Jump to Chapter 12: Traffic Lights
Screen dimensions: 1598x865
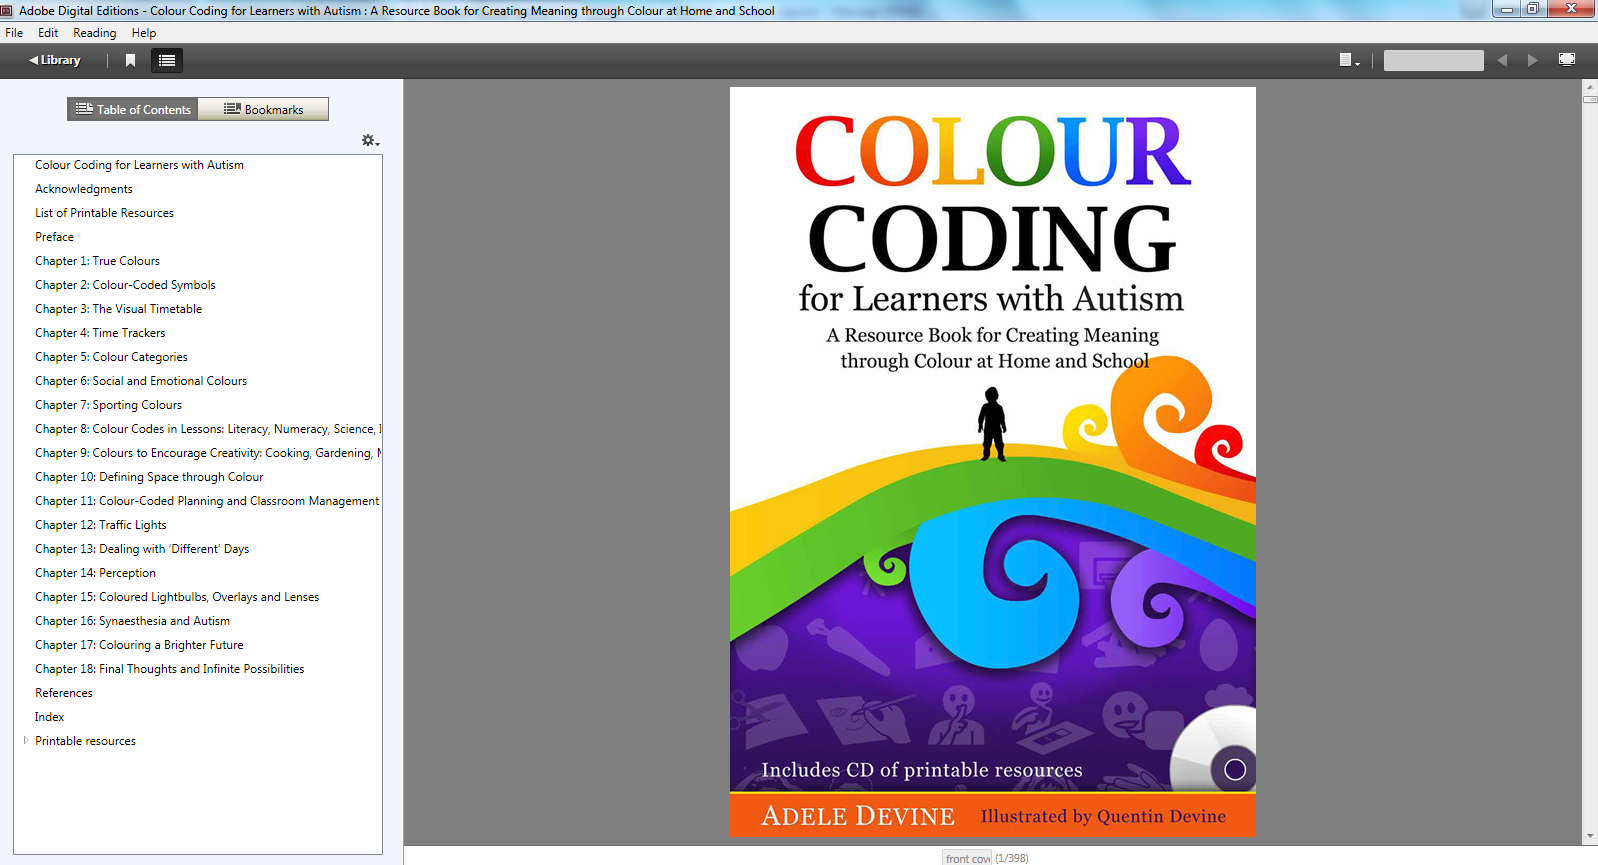[x=101, y=525]
